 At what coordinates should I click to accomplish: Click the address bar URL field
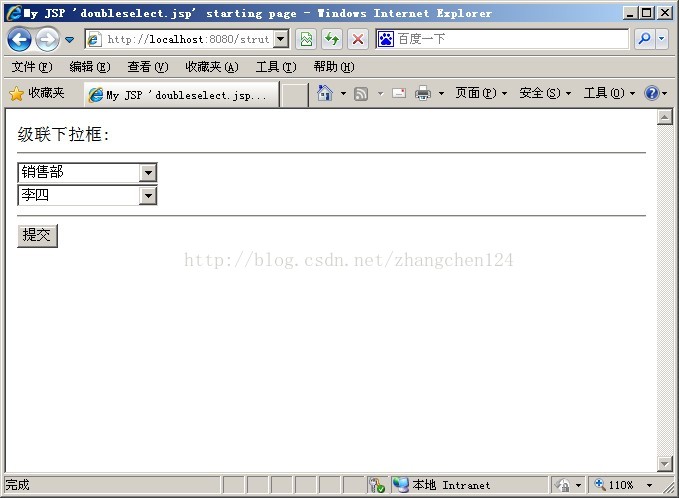tap(180, 39)
